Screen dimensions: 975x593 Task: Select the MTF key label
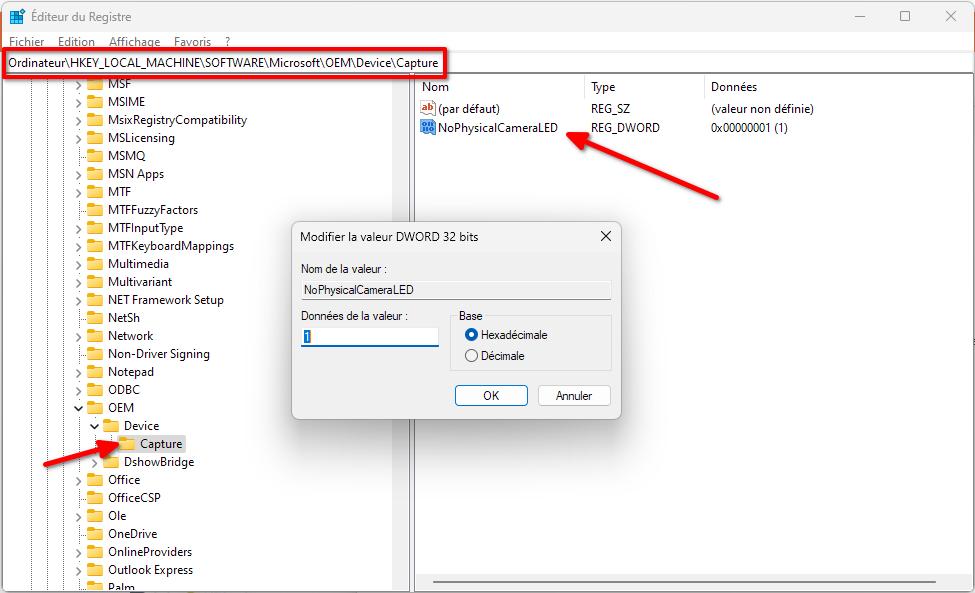click(119, 191)
